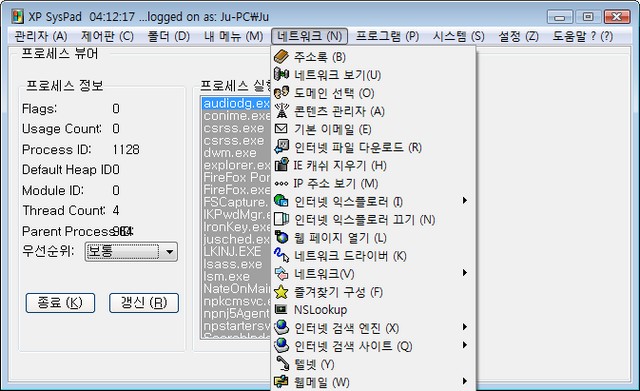Select FireFox.exe in the process list
This screenshot has width=640, height=391.
point(236,190)
